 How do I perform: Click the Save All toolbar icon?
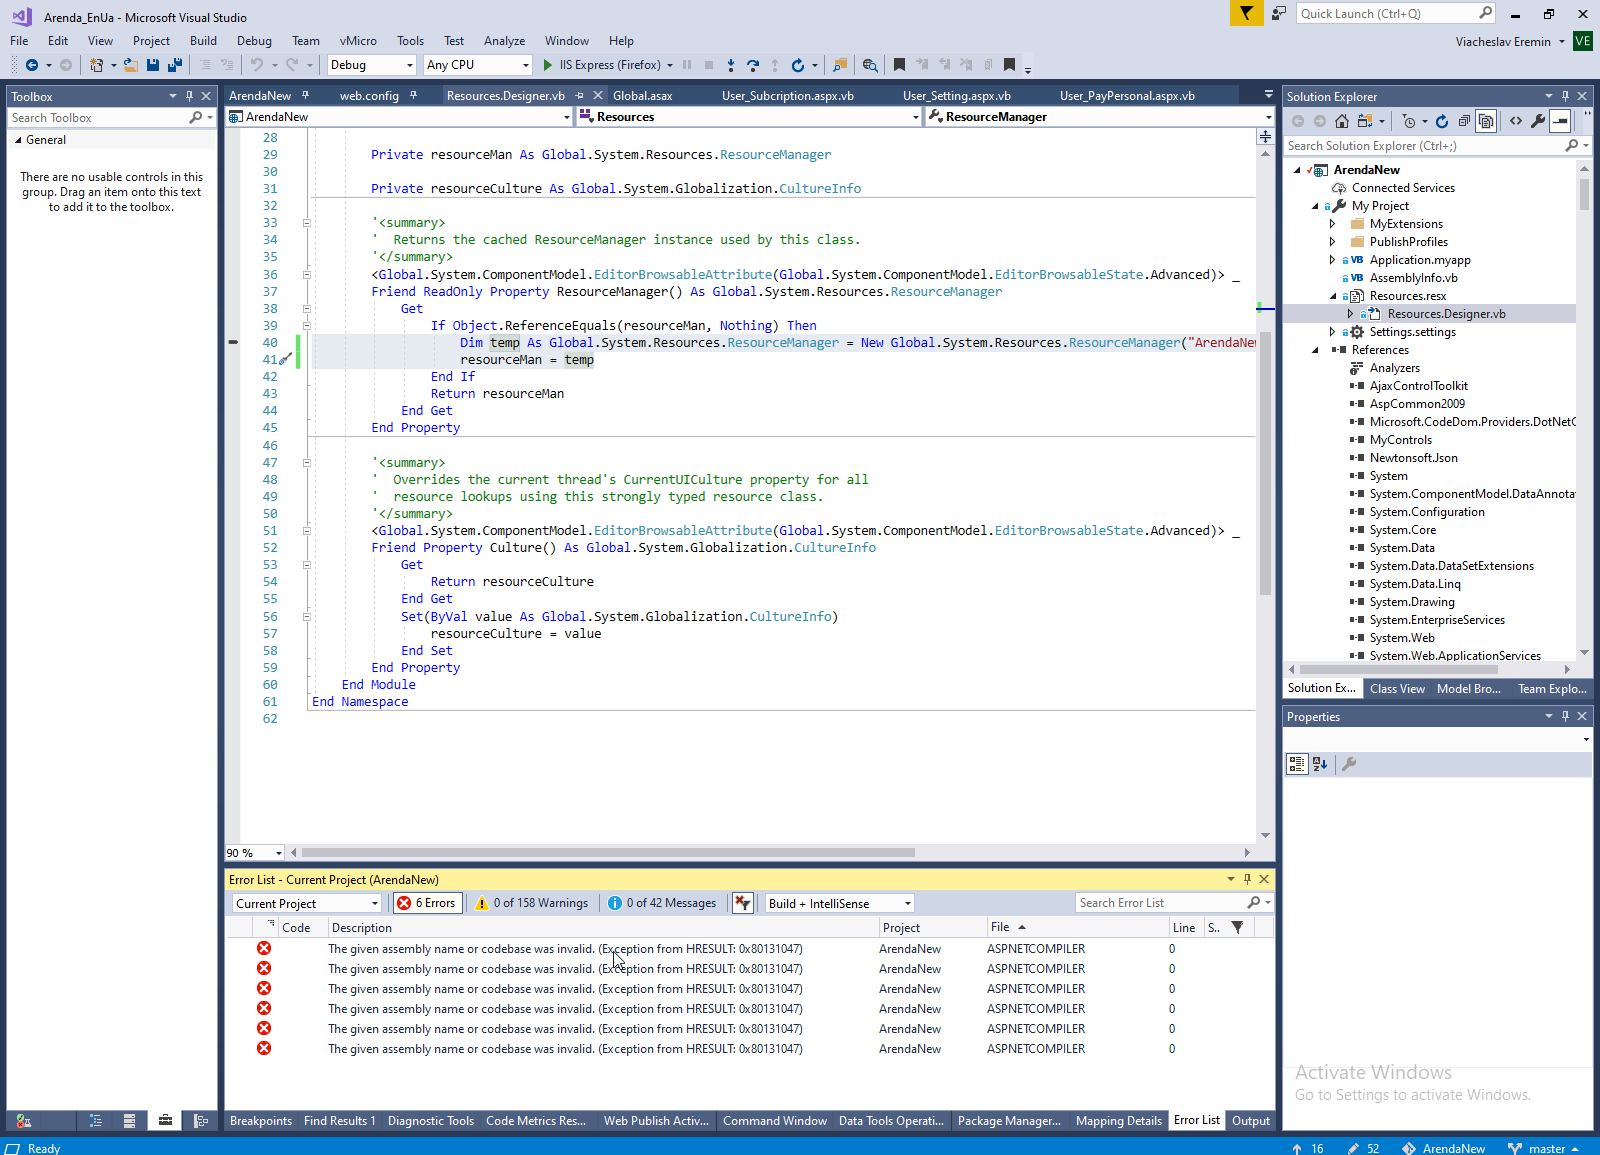(x=174, y=65)
